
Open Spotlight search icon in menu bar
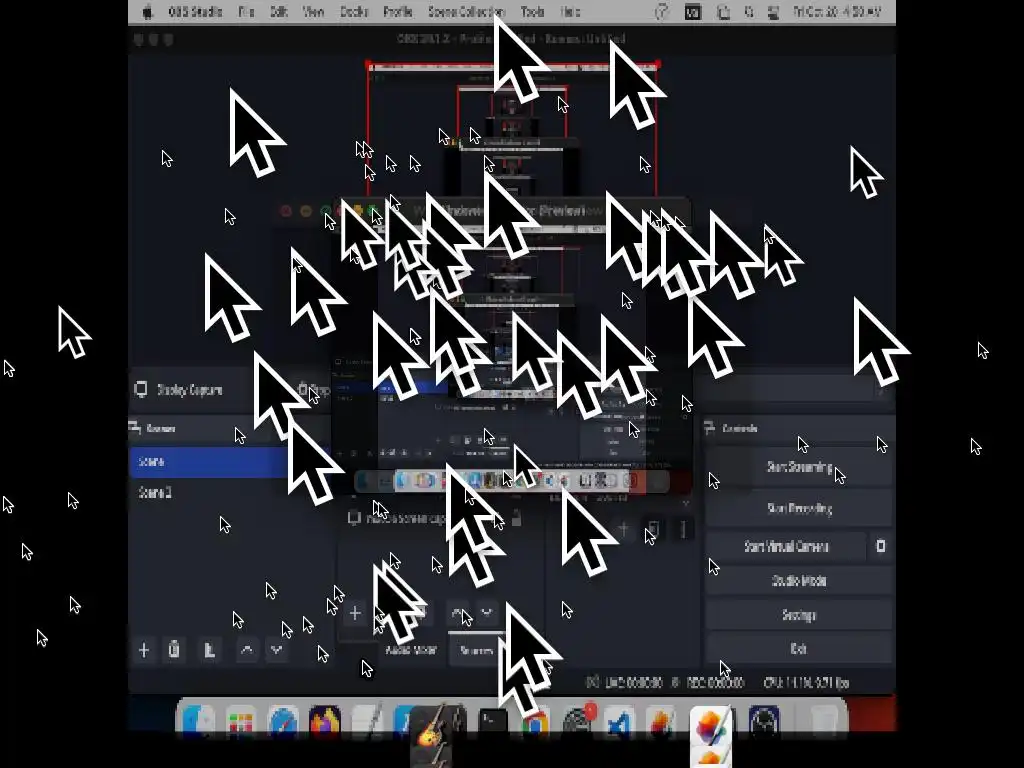[x=749, y=12]
